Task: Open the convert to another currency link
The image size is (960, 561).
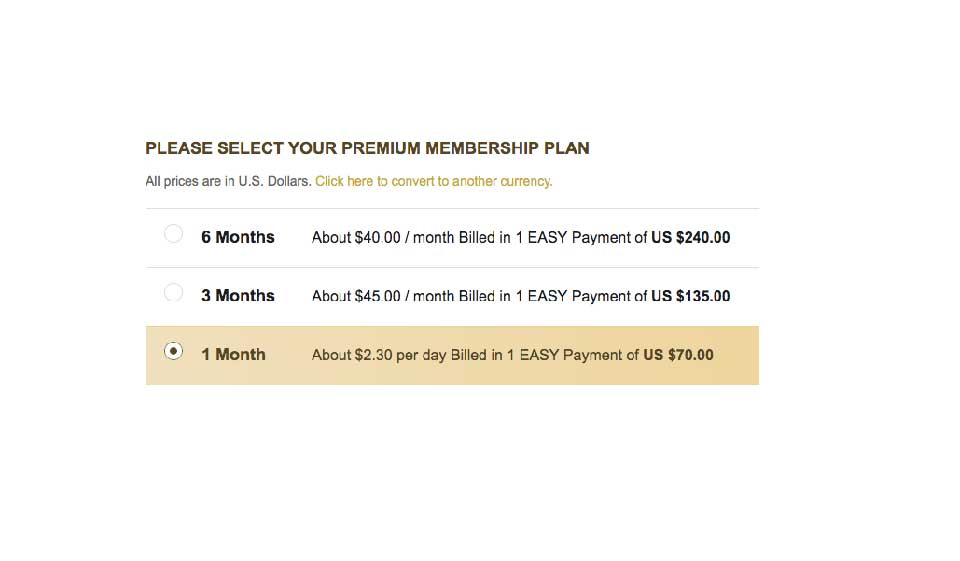Action: pyautogui.click(x=433, y=182)
